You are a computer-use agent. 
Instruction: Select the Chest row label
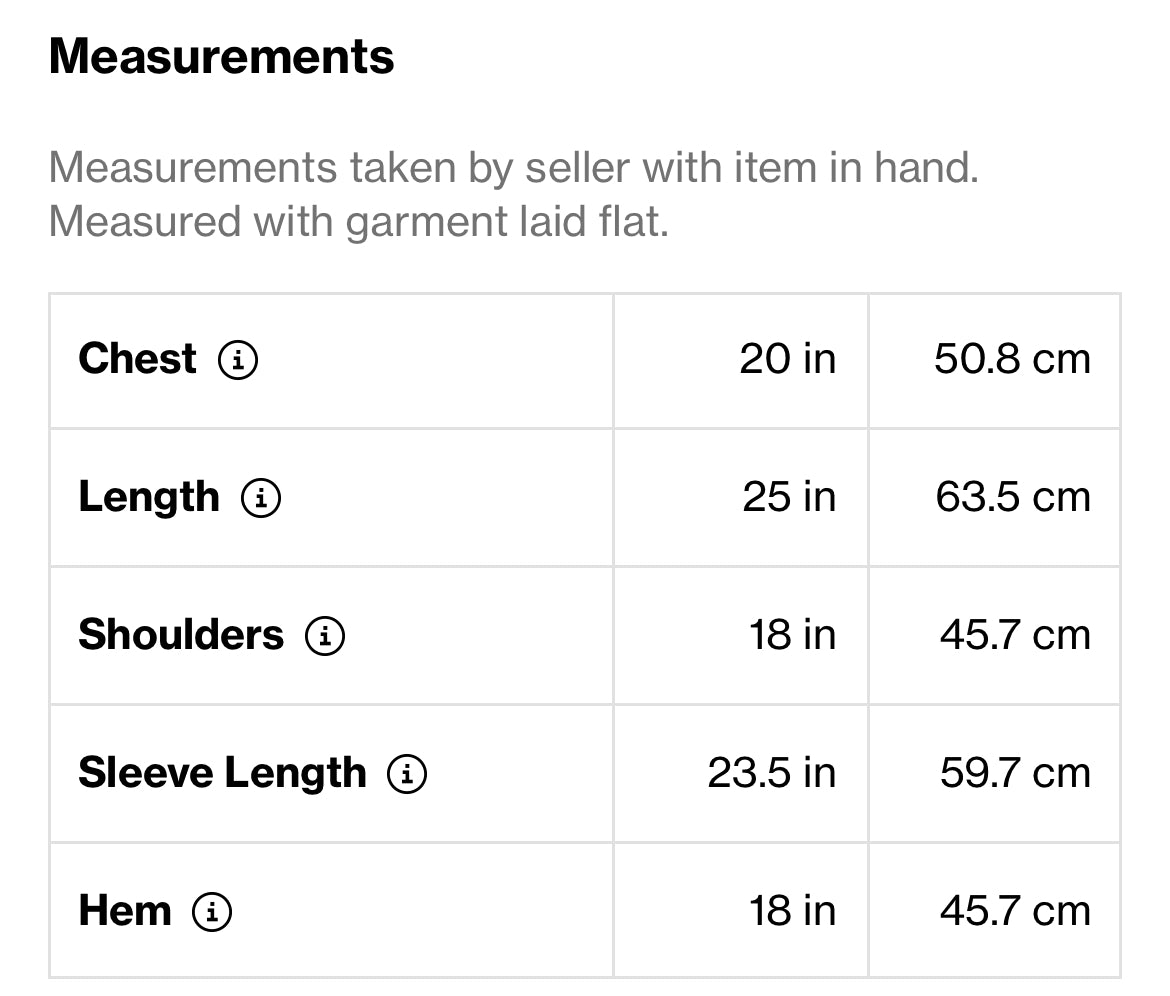pos(137,359)
